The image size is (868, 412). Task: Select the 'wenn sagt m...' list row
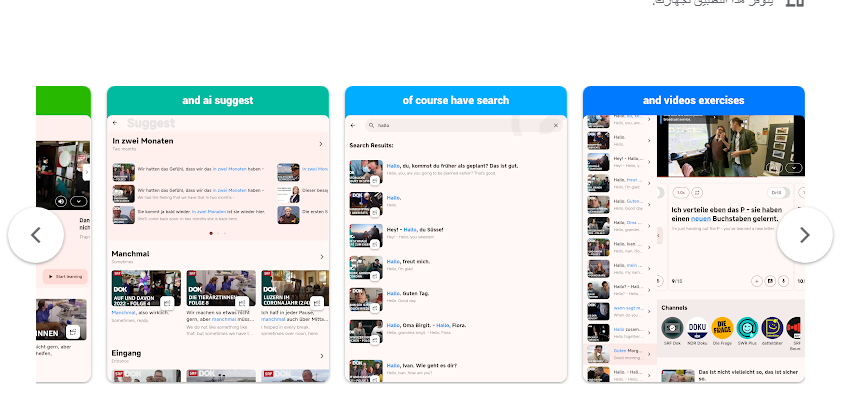pos(621,311)
